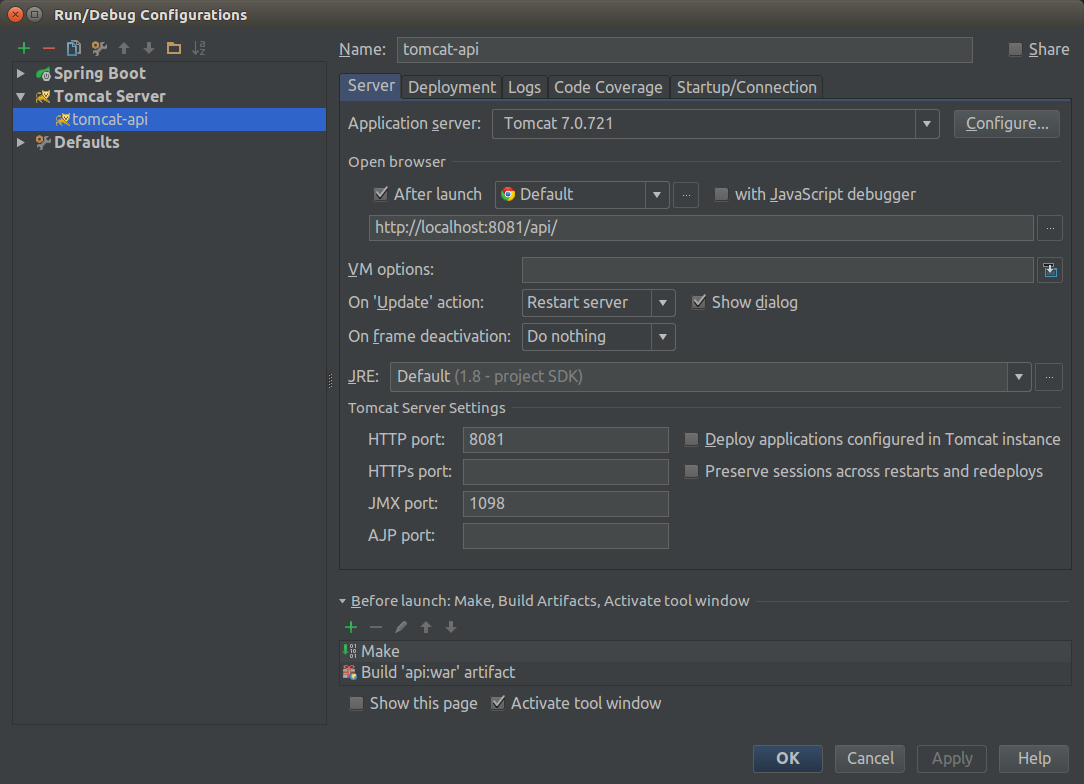
Task: Select the Make task row
Action: click(705, 651)
